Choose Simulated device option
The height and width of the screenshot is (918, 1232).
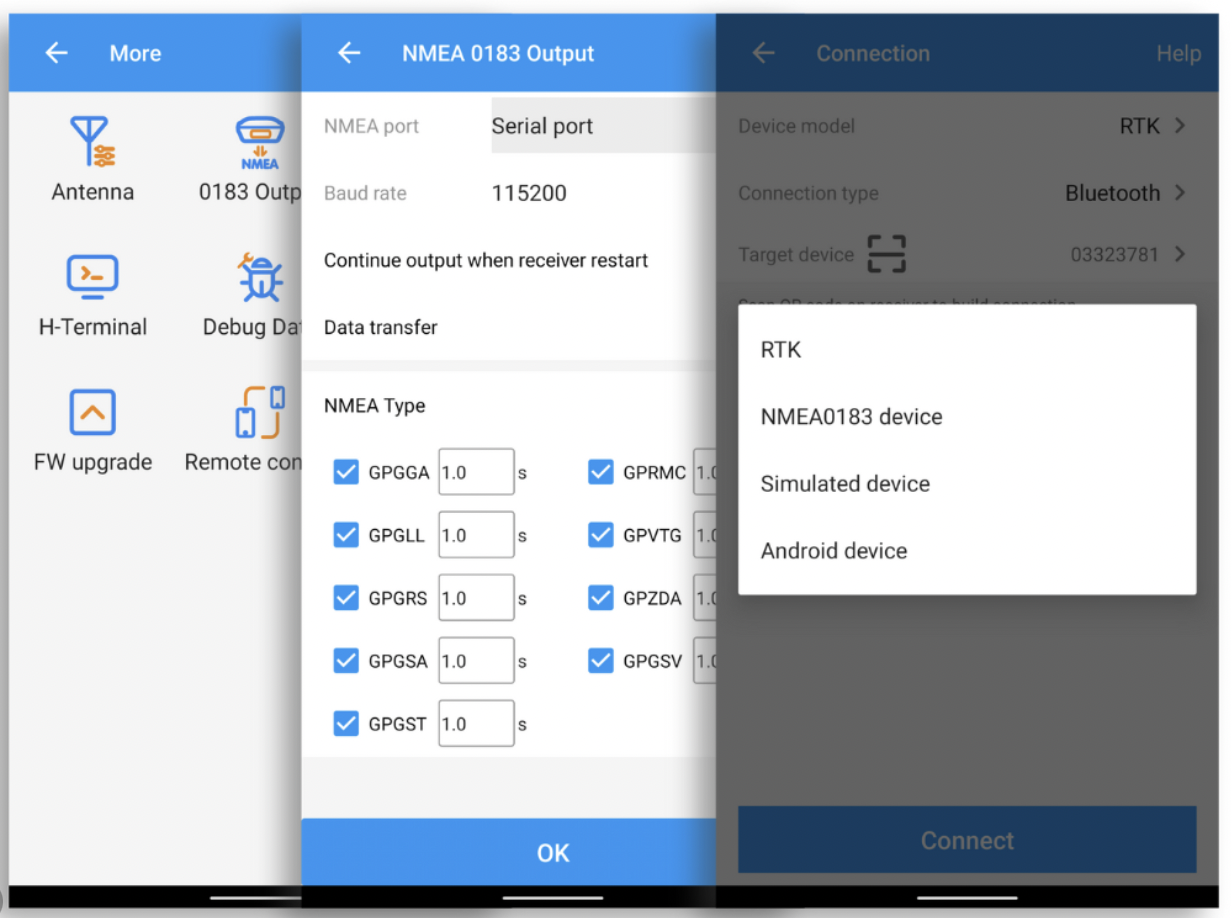point(845,484)
